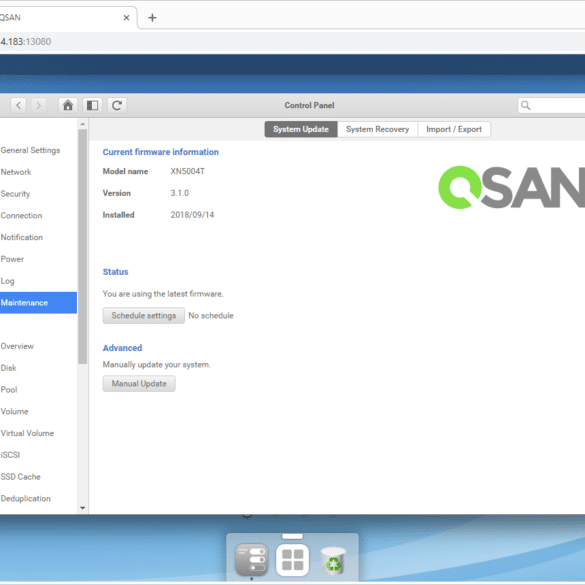The width and height of the screenshot is (585, 585).
Task: Go forward in Control Panel history
Action: (38, 106)
